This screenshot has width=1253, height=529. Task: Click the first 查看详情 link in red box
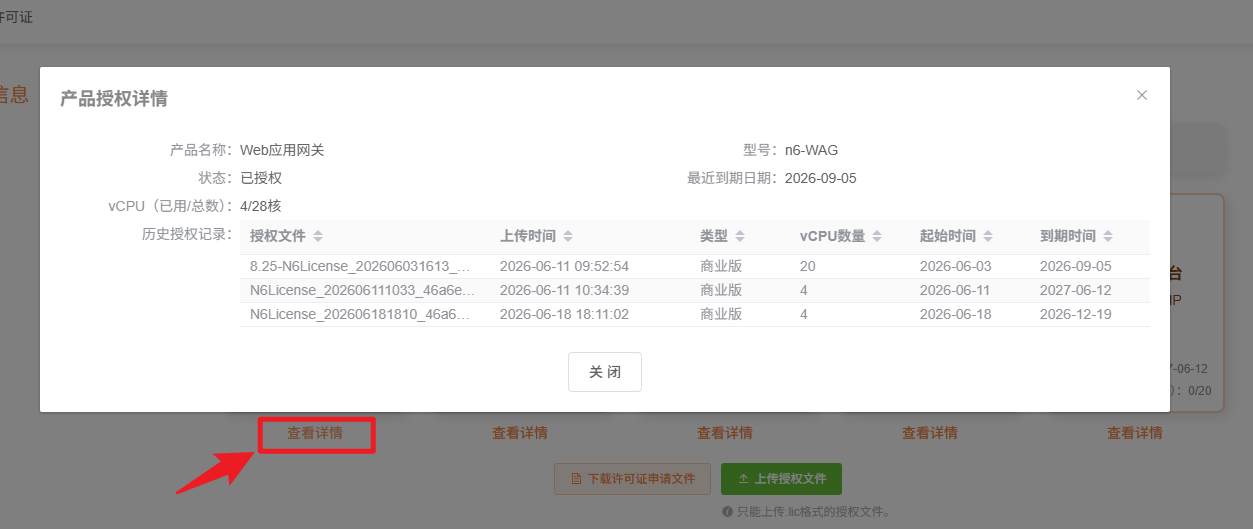(x=315, y=433)
